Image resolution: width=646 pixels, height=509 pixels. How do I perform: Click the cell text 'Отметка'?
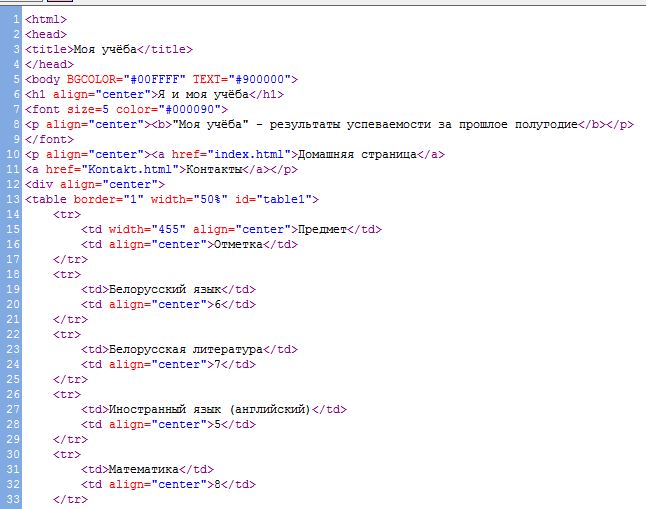pyautogui.click(x=235, y=244)
